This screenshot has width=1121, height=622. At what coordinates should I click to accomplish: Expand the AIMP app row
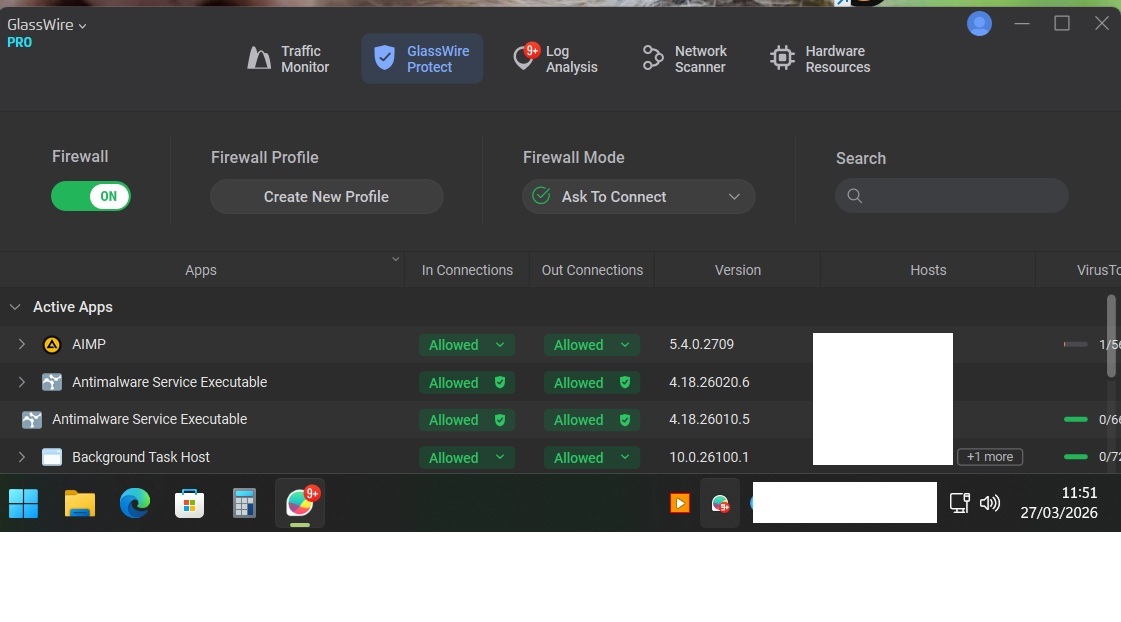pyautogui.click(x=21, y=345)
